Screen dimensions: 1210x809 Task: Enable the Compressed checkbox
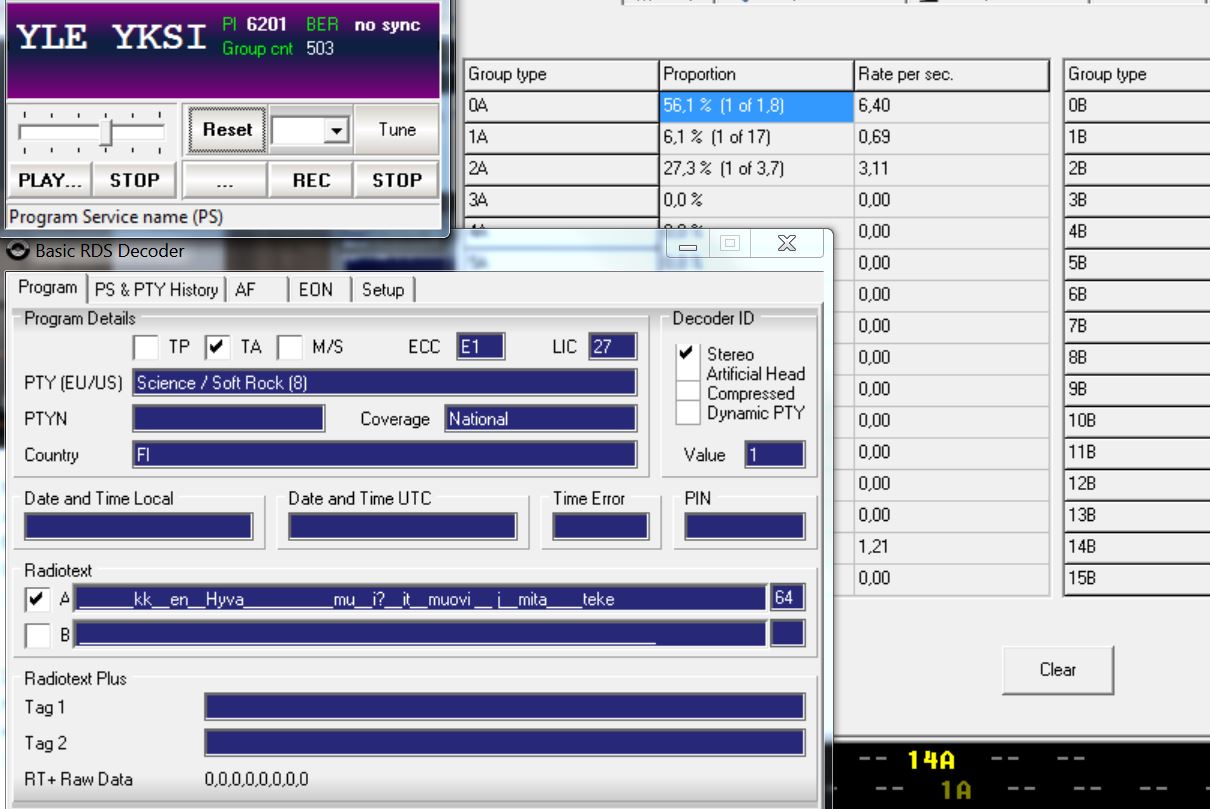tap(687, 393)
